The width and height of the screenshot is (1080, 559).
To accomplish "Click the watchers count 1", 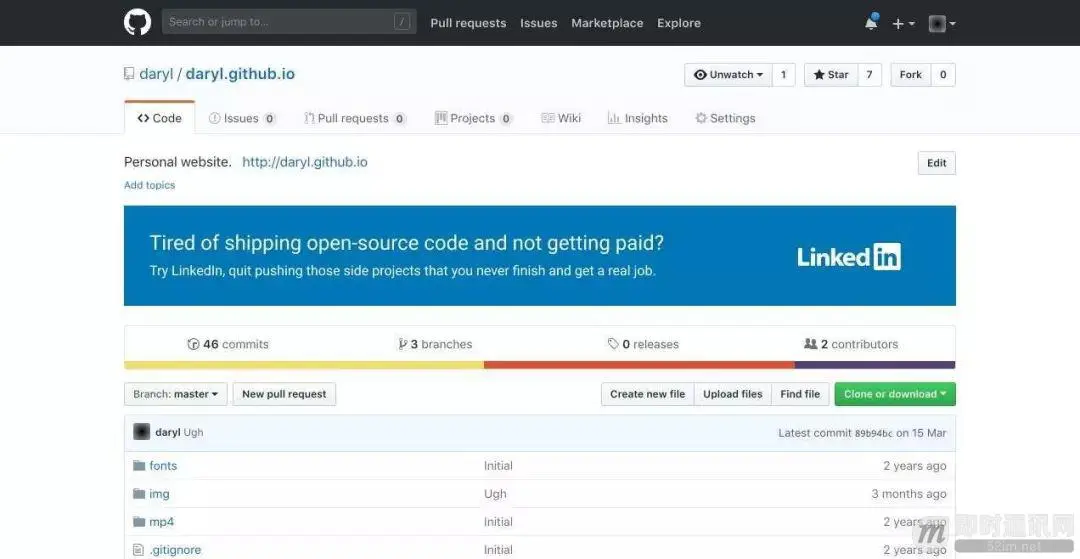I will (783, 75).
